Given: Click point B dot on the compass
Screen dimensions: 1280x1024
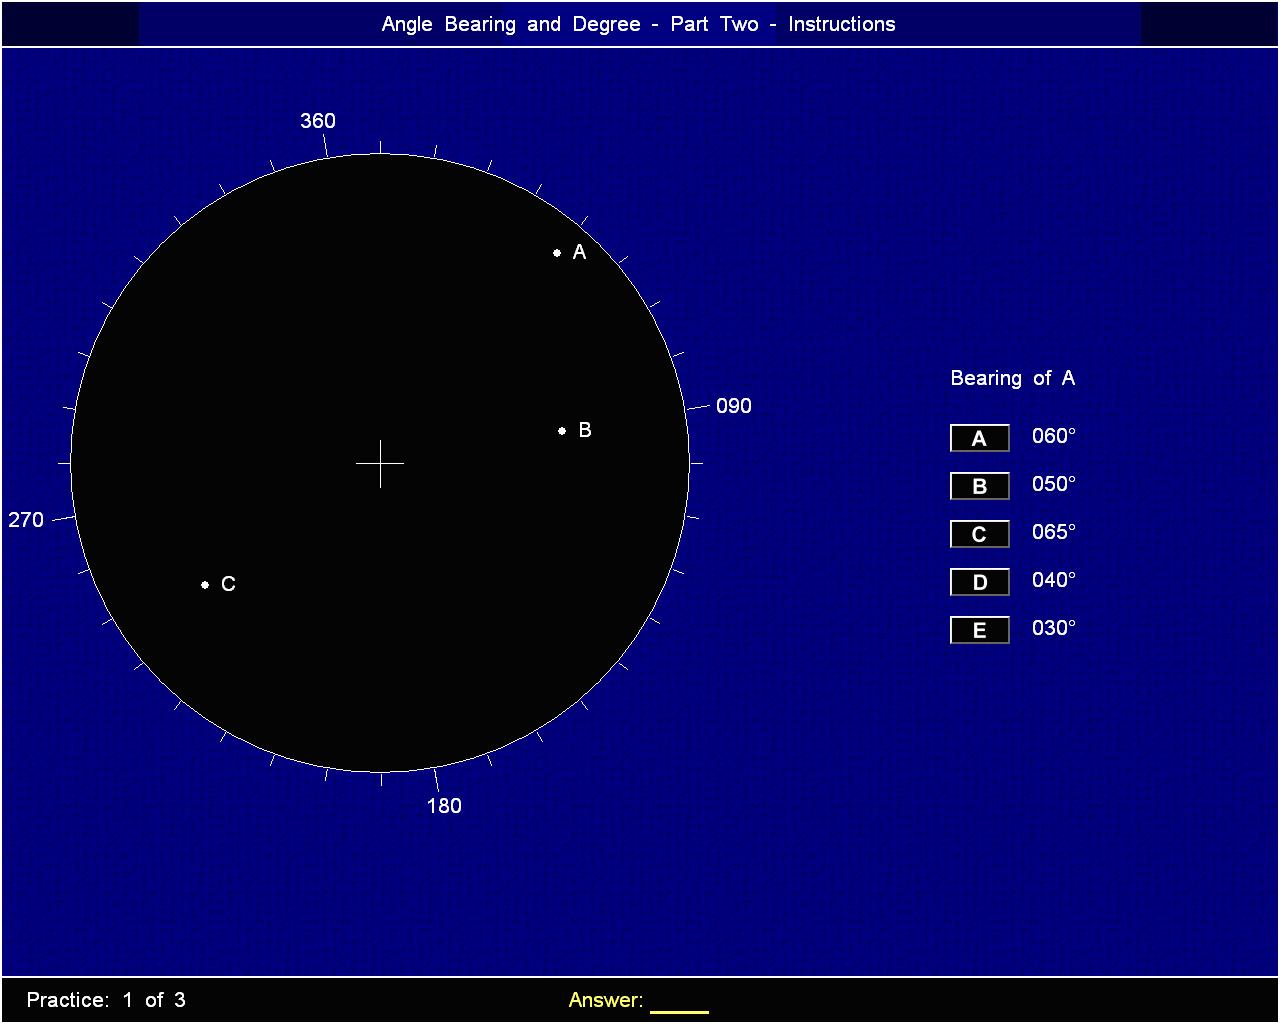Looking at the screenshot, I should point(562,431).
